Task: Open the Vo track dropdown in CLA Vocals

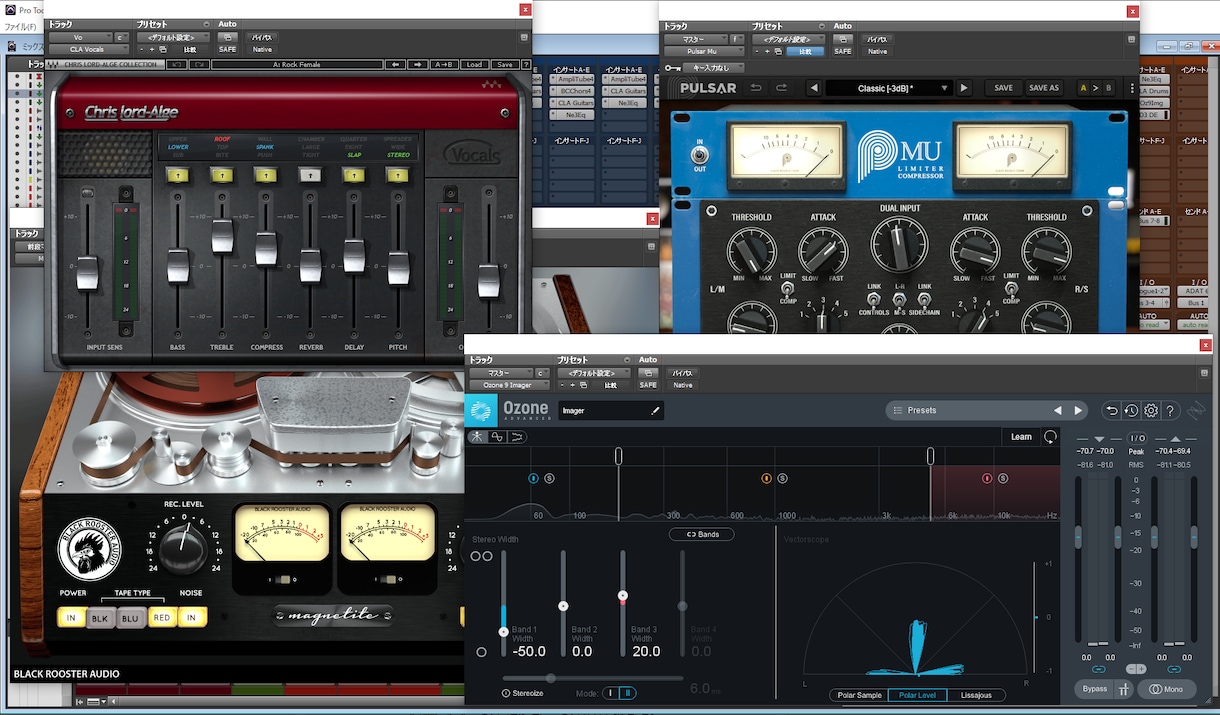Action: (x=80, y=37)
